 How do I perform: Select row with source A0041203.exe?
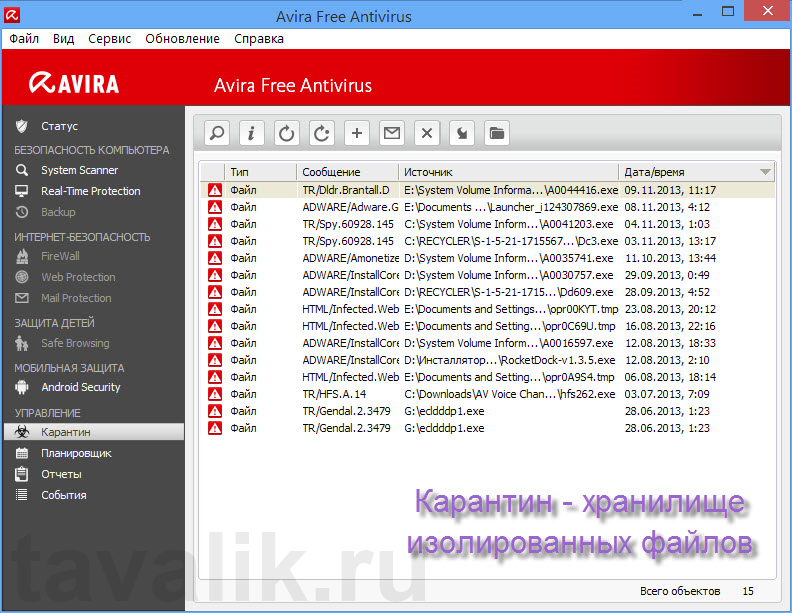point(487,224)
